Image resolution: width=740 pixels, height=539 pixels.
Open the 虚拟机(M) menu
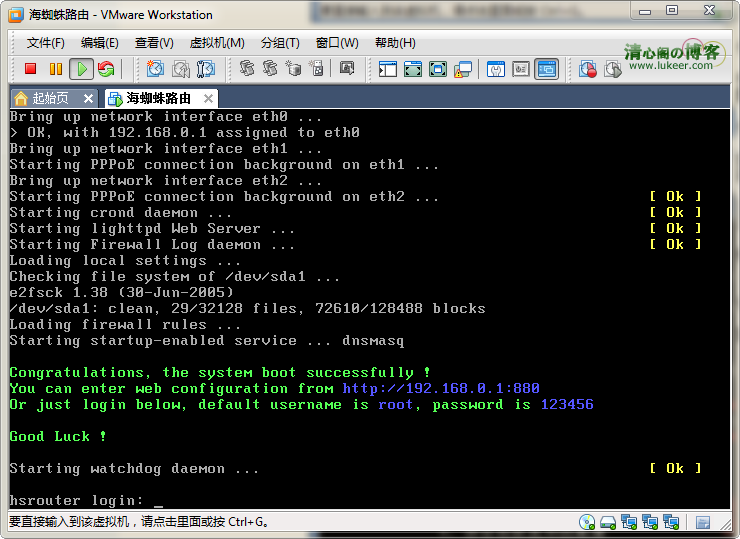point(217,43)
